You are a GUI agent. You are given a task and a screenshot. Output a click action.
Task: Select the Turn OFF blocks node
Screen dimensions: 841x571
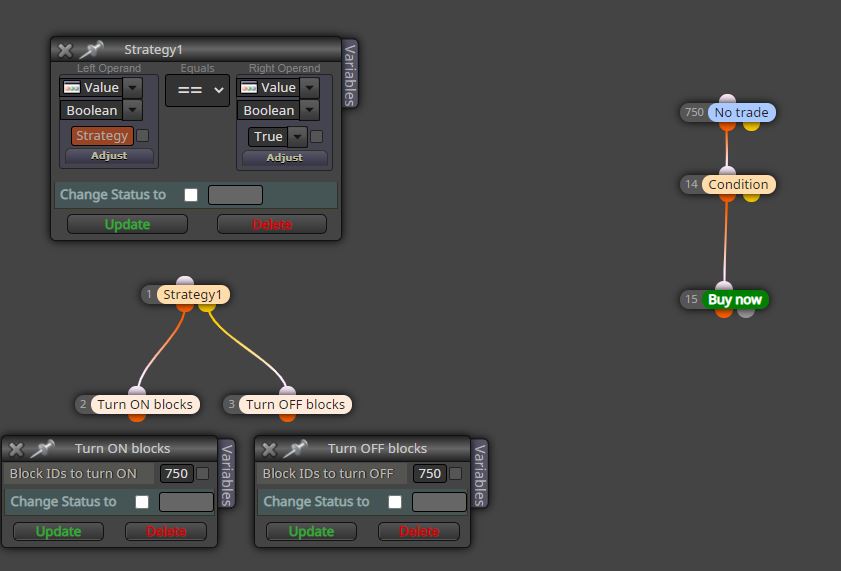pyautogui.click(x=295, y=404)
